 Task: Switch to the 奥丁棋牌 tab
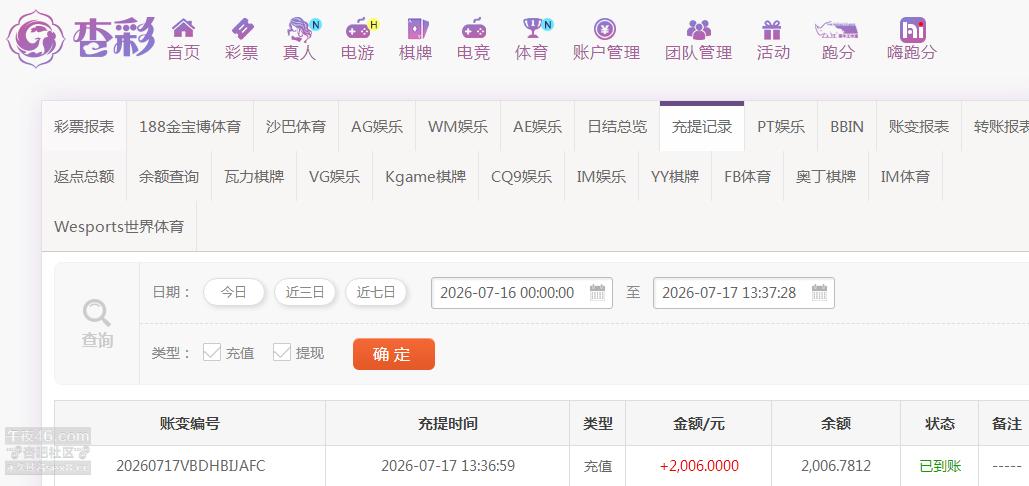click(826, 176)
